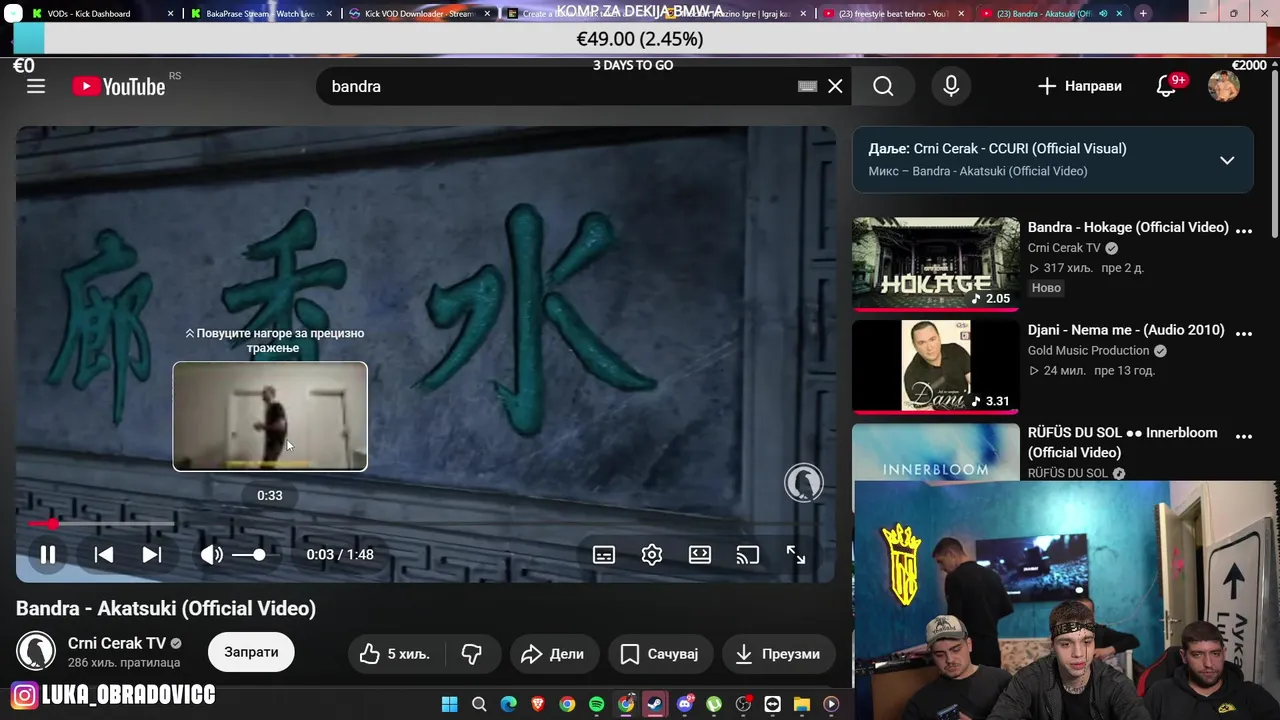Screen dimensions: 1280x720
Task: Cast the video to a TV
Action: coord(748,554)
